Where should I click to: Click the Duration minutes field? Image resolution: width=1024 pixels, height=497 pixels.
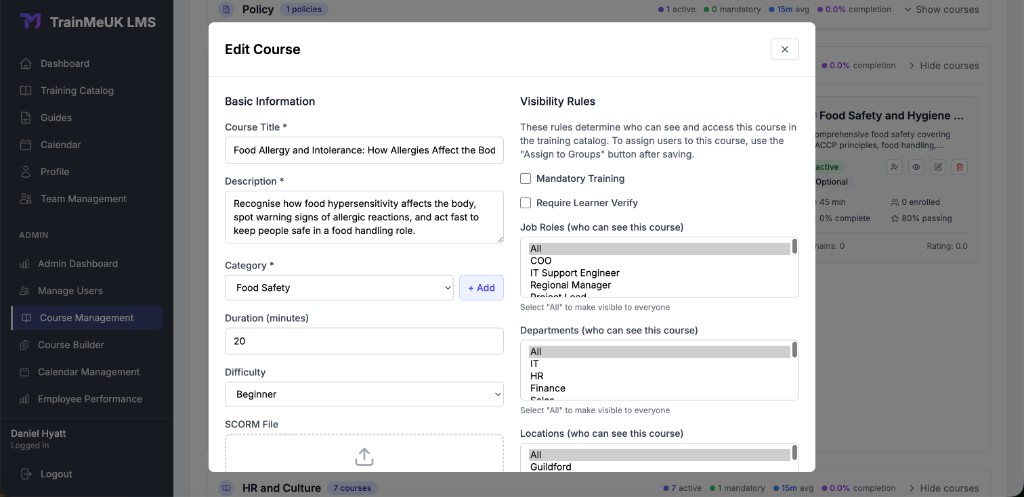(364, 341)
